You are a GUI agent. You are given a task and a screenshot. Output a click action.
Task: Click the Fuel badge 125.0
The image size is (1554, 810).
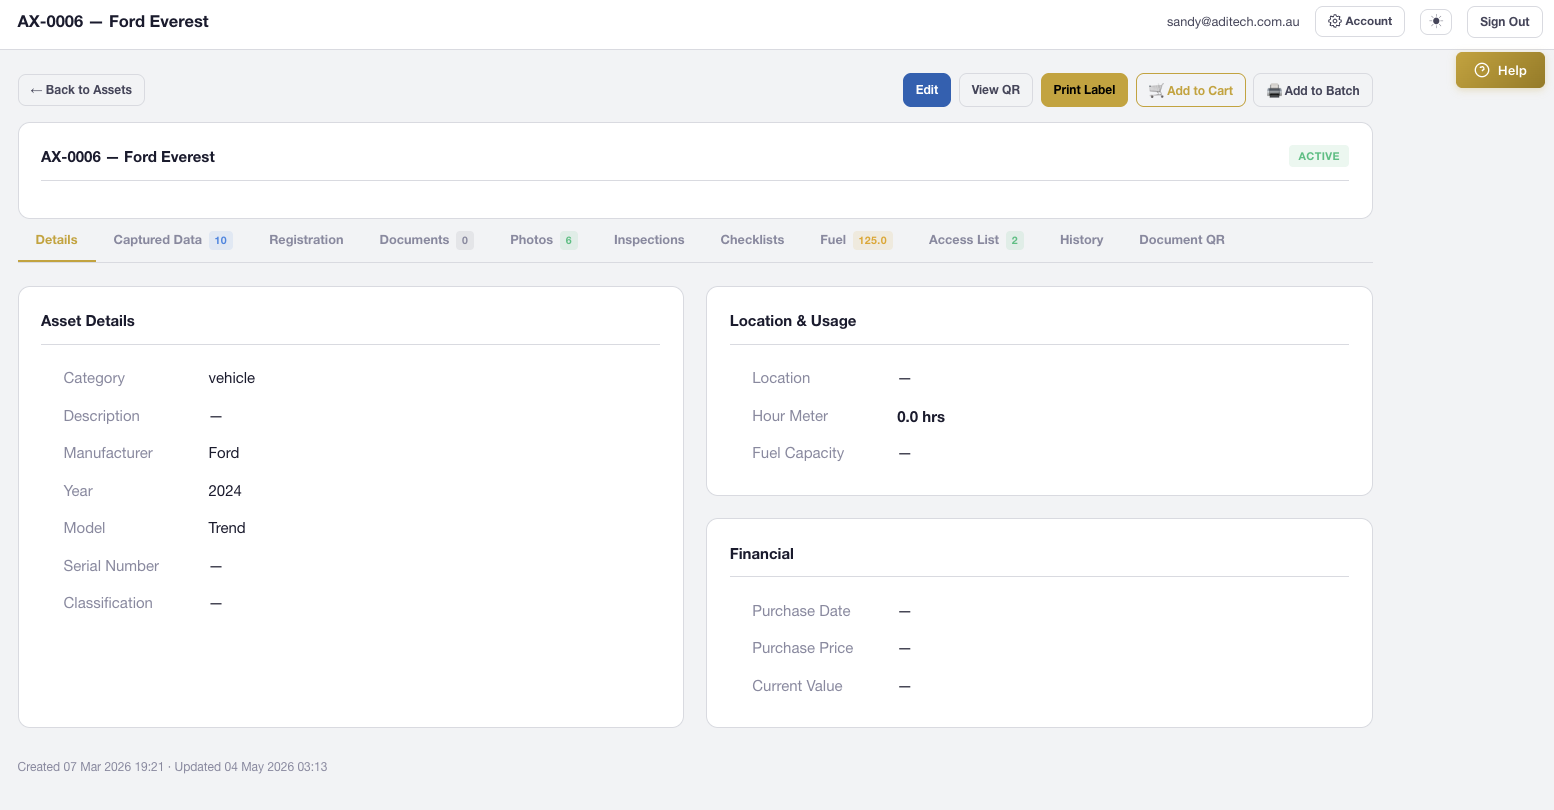(x=872, y=240)
